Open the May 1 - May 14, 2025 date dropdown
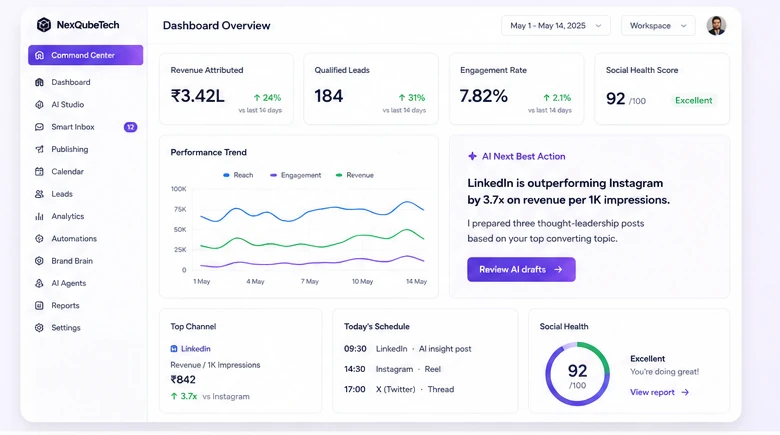 (556, 25)
